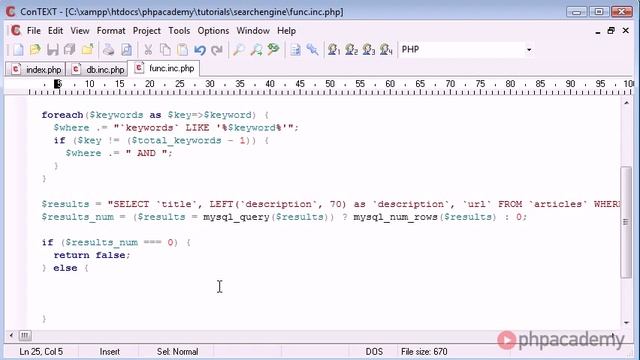Screen dimensions: 640x360
Task: Click on "return false;" line
Action: point(92,255)
